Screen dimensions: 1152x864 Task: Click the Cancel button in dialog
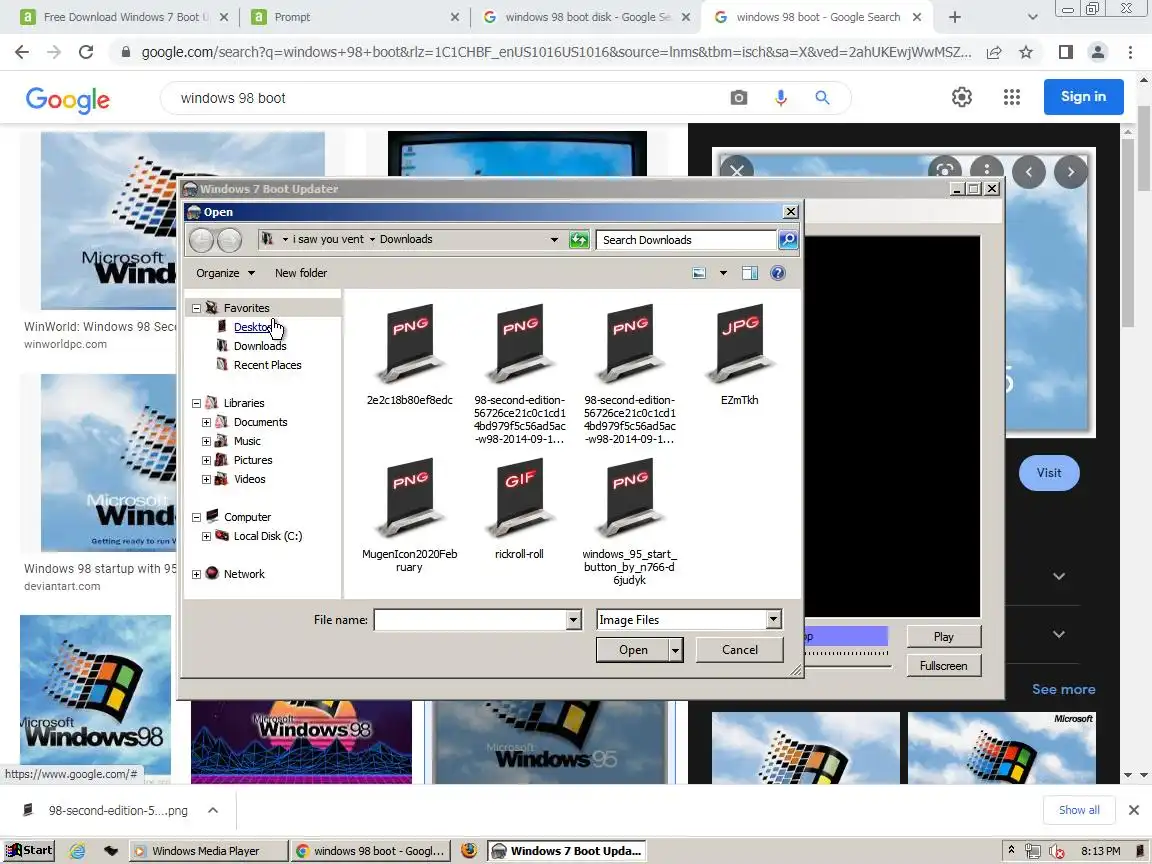(740, 650)
